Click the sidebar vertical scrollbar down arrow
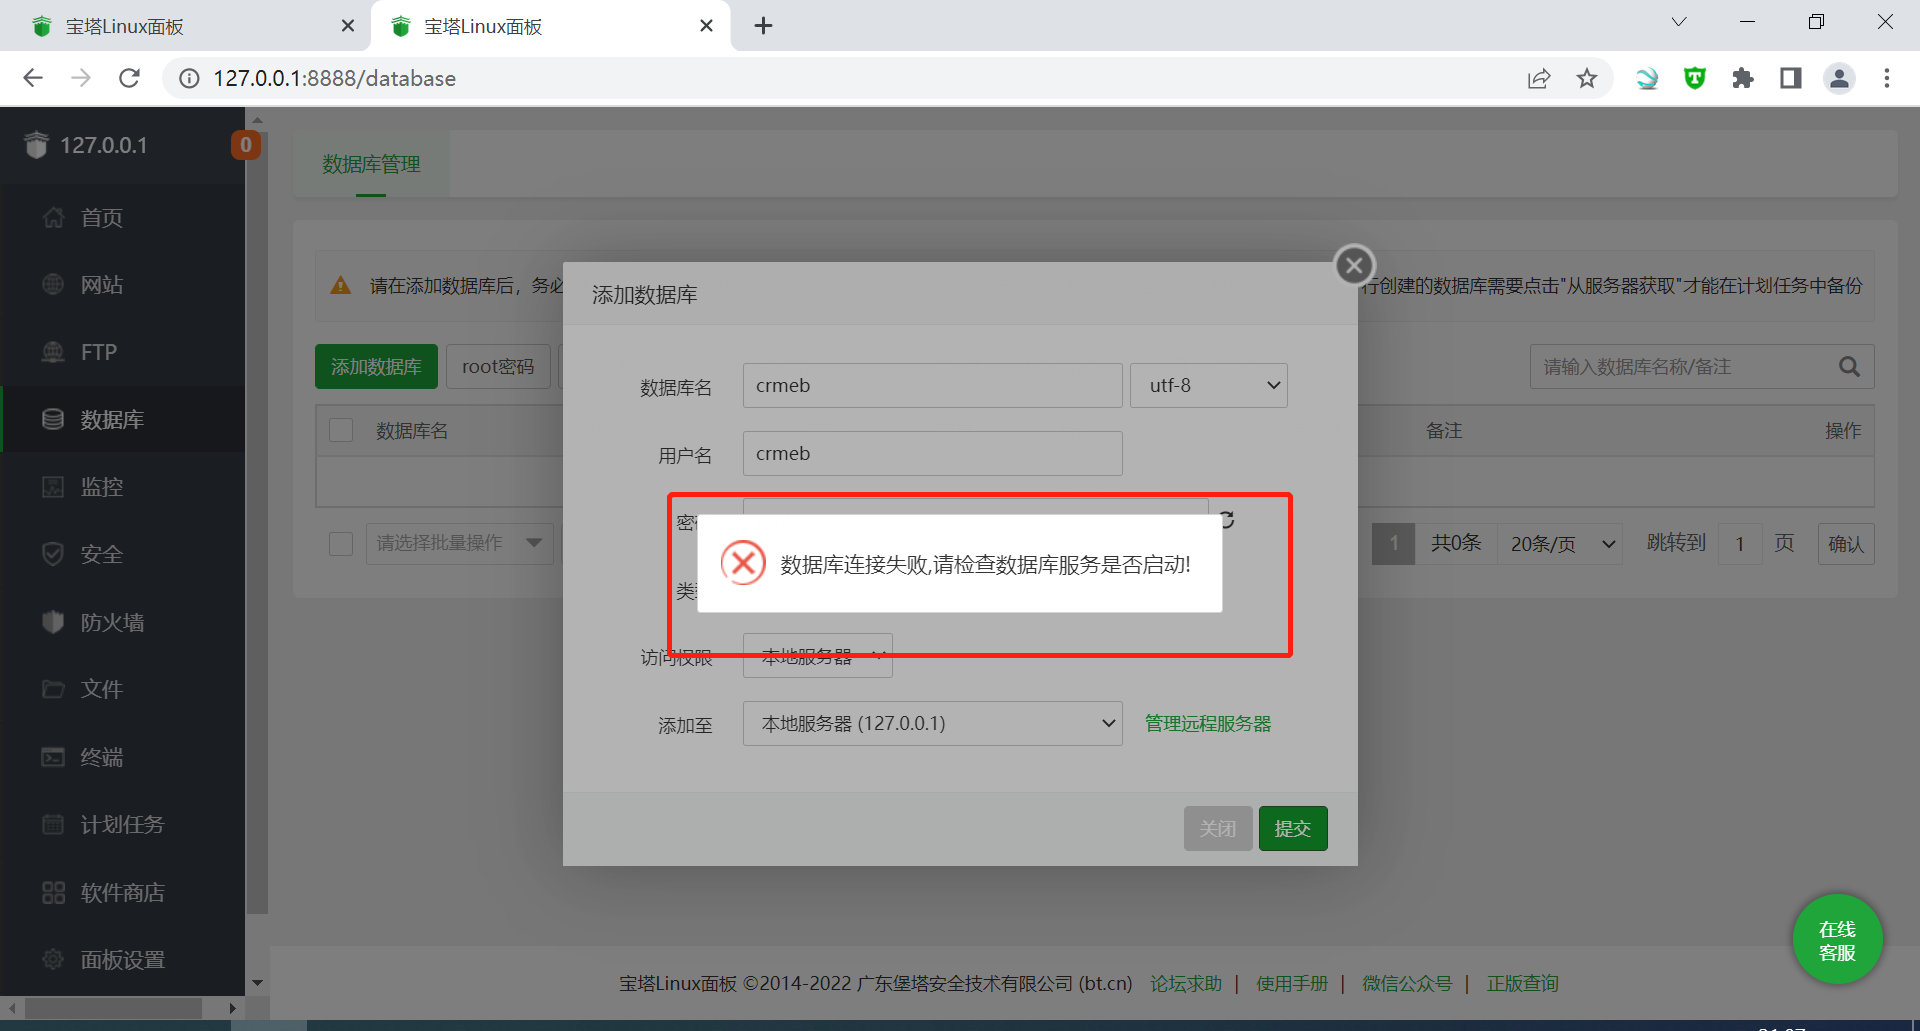Viewport: 1920px width, 1031px height. (x=257, y=983)
